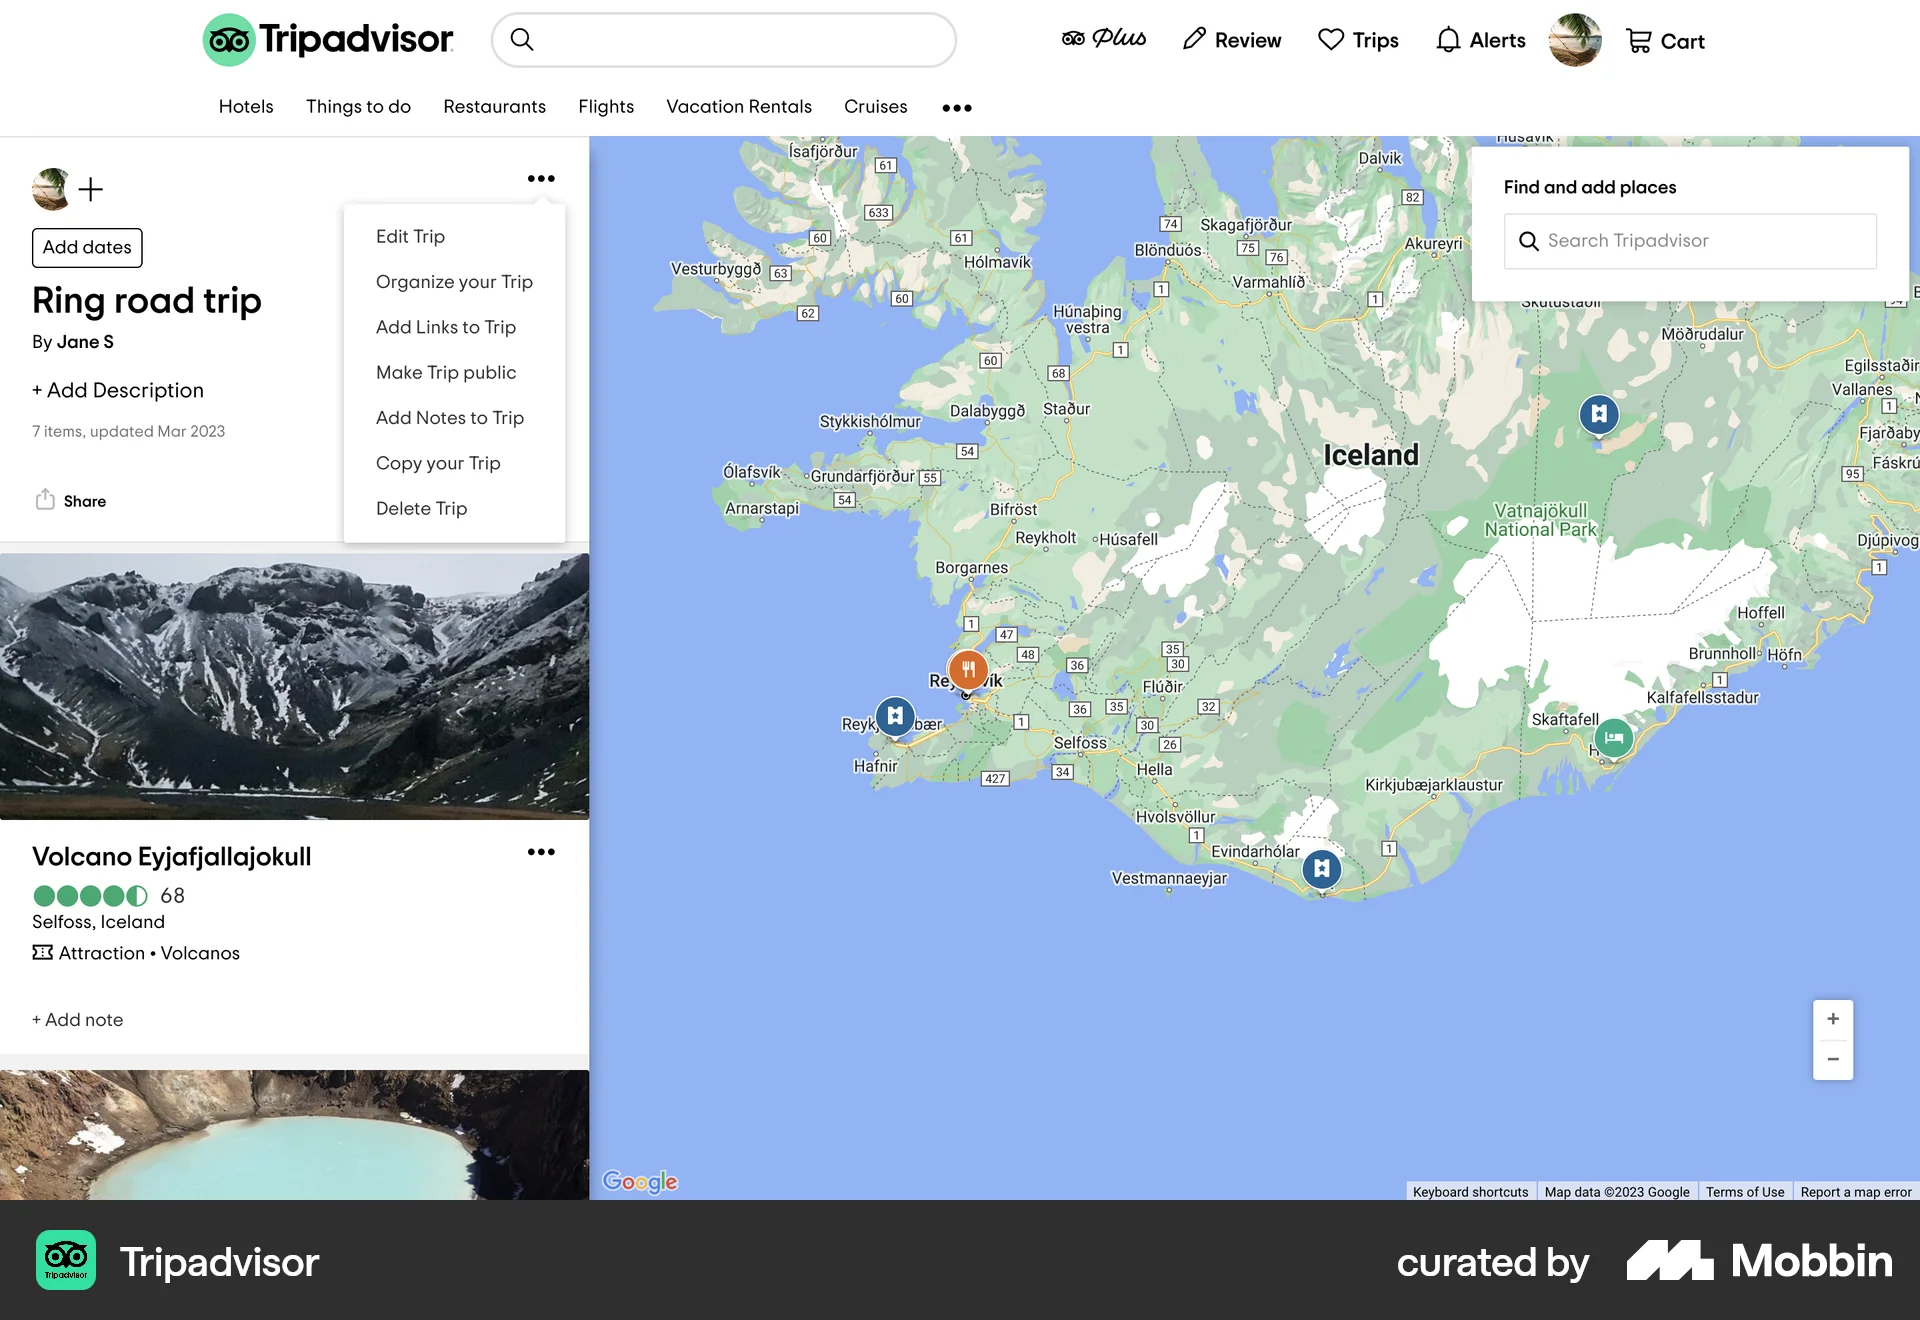1920x1320 pixels.
Task: Click the Add dates button
Action: pyautogui.click(x=87, y=247)
